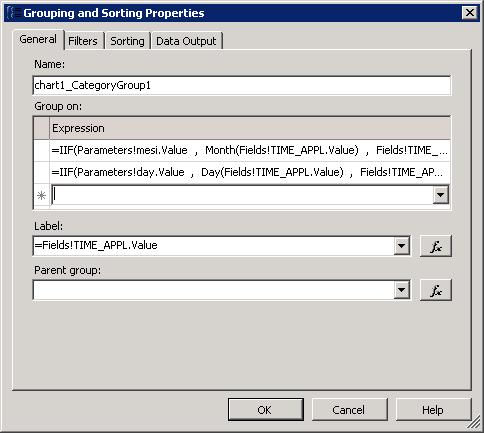Select the mesi parameter IIF expression row

250,150
